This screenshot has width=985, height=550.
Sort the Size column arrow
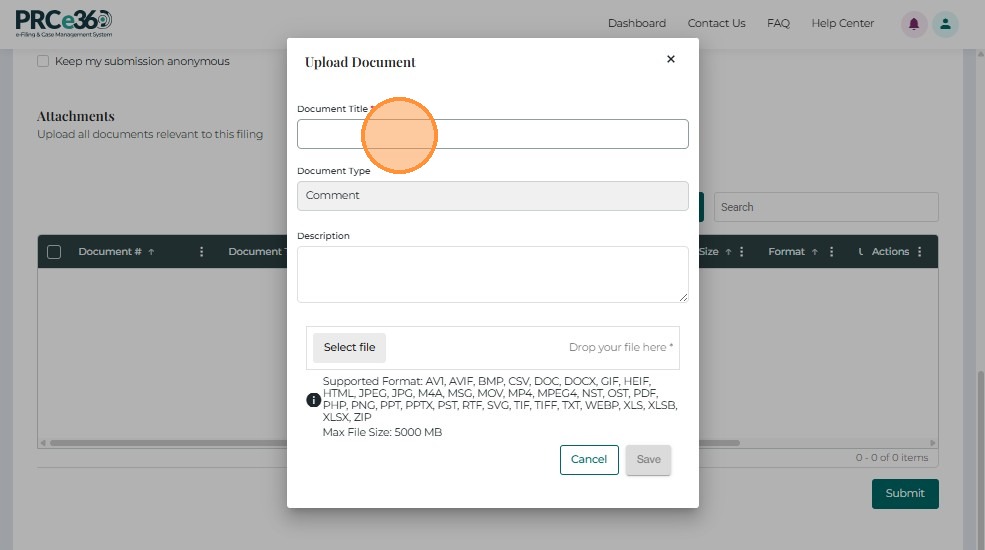728,252
